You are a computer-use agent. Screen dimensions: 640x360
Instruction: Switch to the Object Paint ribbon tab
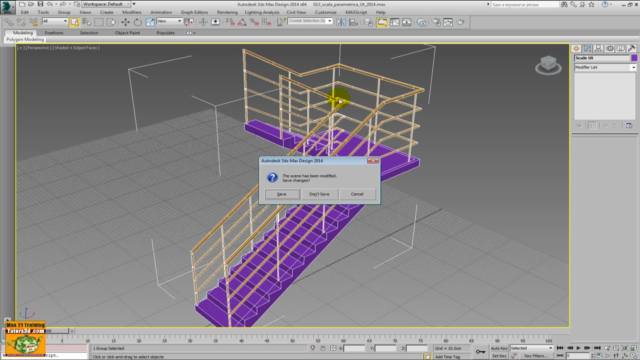click(127, 33)
